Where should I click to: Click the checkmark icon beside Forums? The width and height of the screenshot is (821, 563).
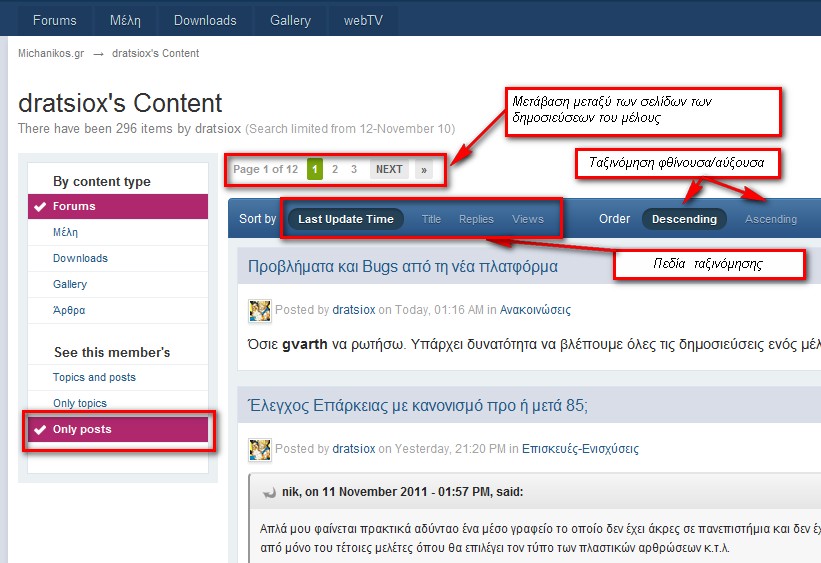click(40, 206)
